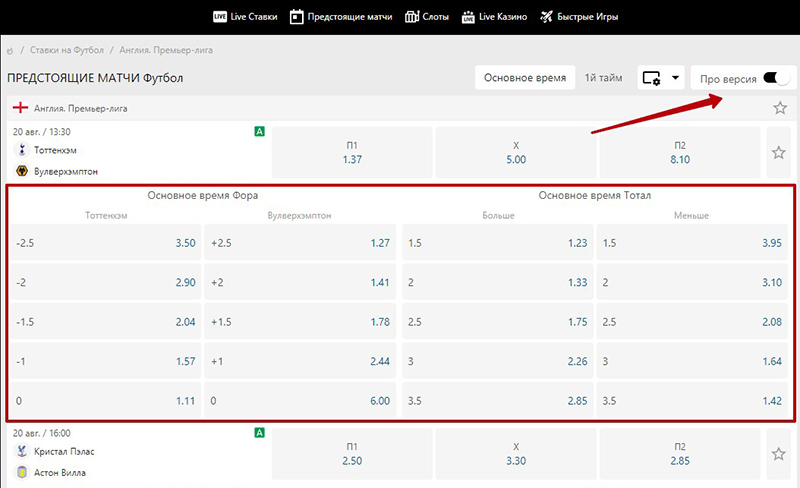Click the Live Ставки icon
Viewport: 800px width, 488px height.
[x=220, y=17]
